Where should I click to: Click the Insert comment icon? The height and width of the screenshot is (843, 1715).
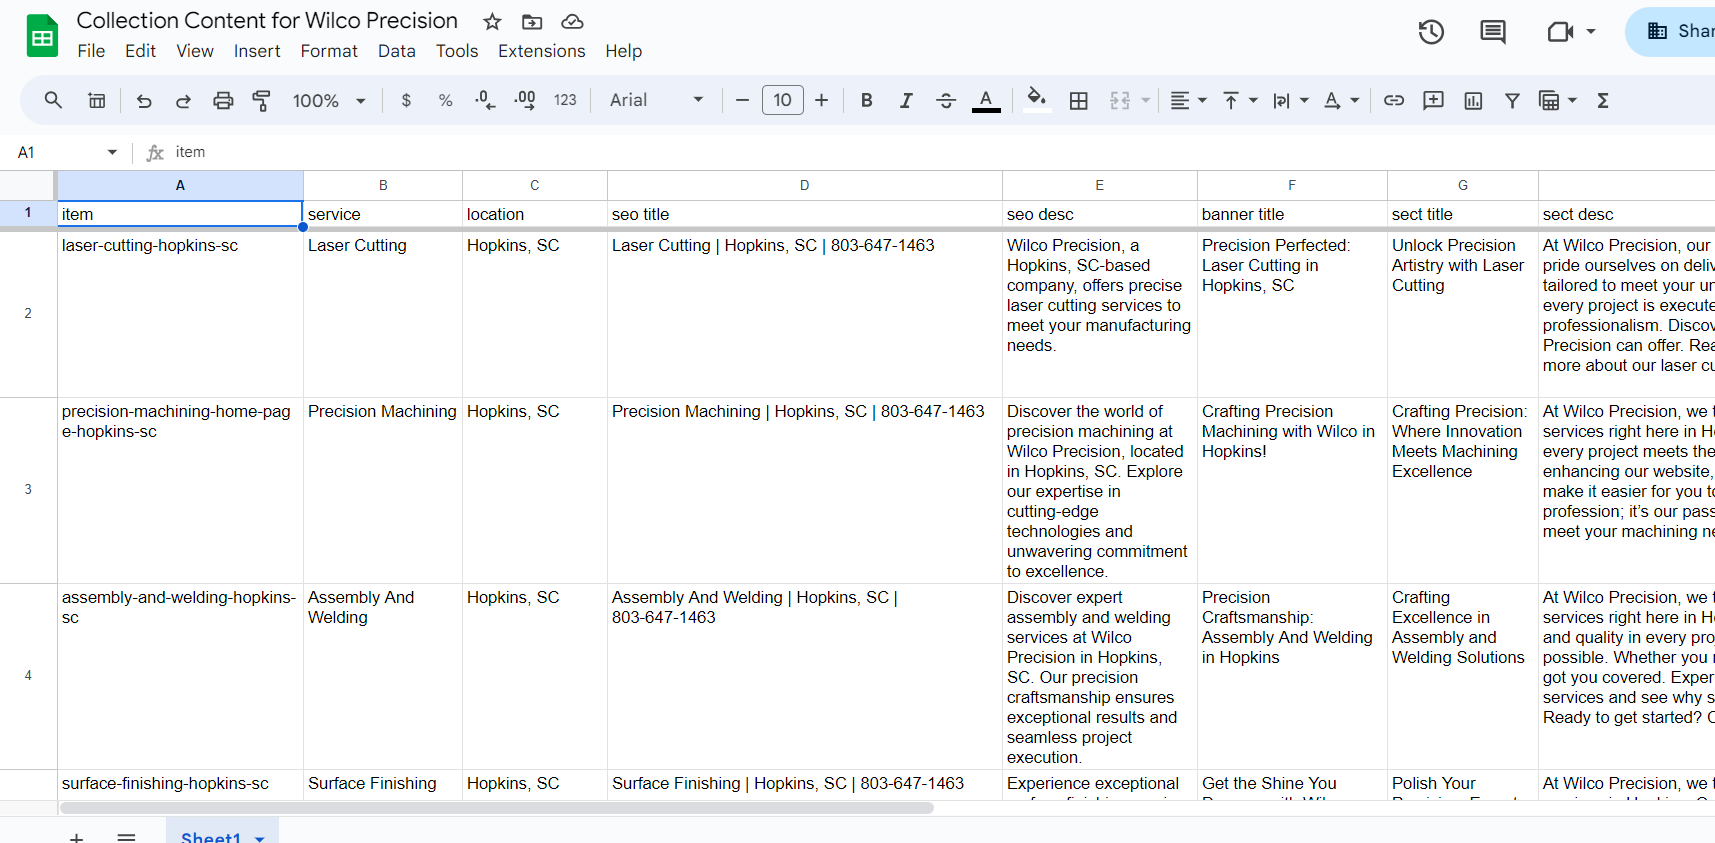(x=1433, y=100)
